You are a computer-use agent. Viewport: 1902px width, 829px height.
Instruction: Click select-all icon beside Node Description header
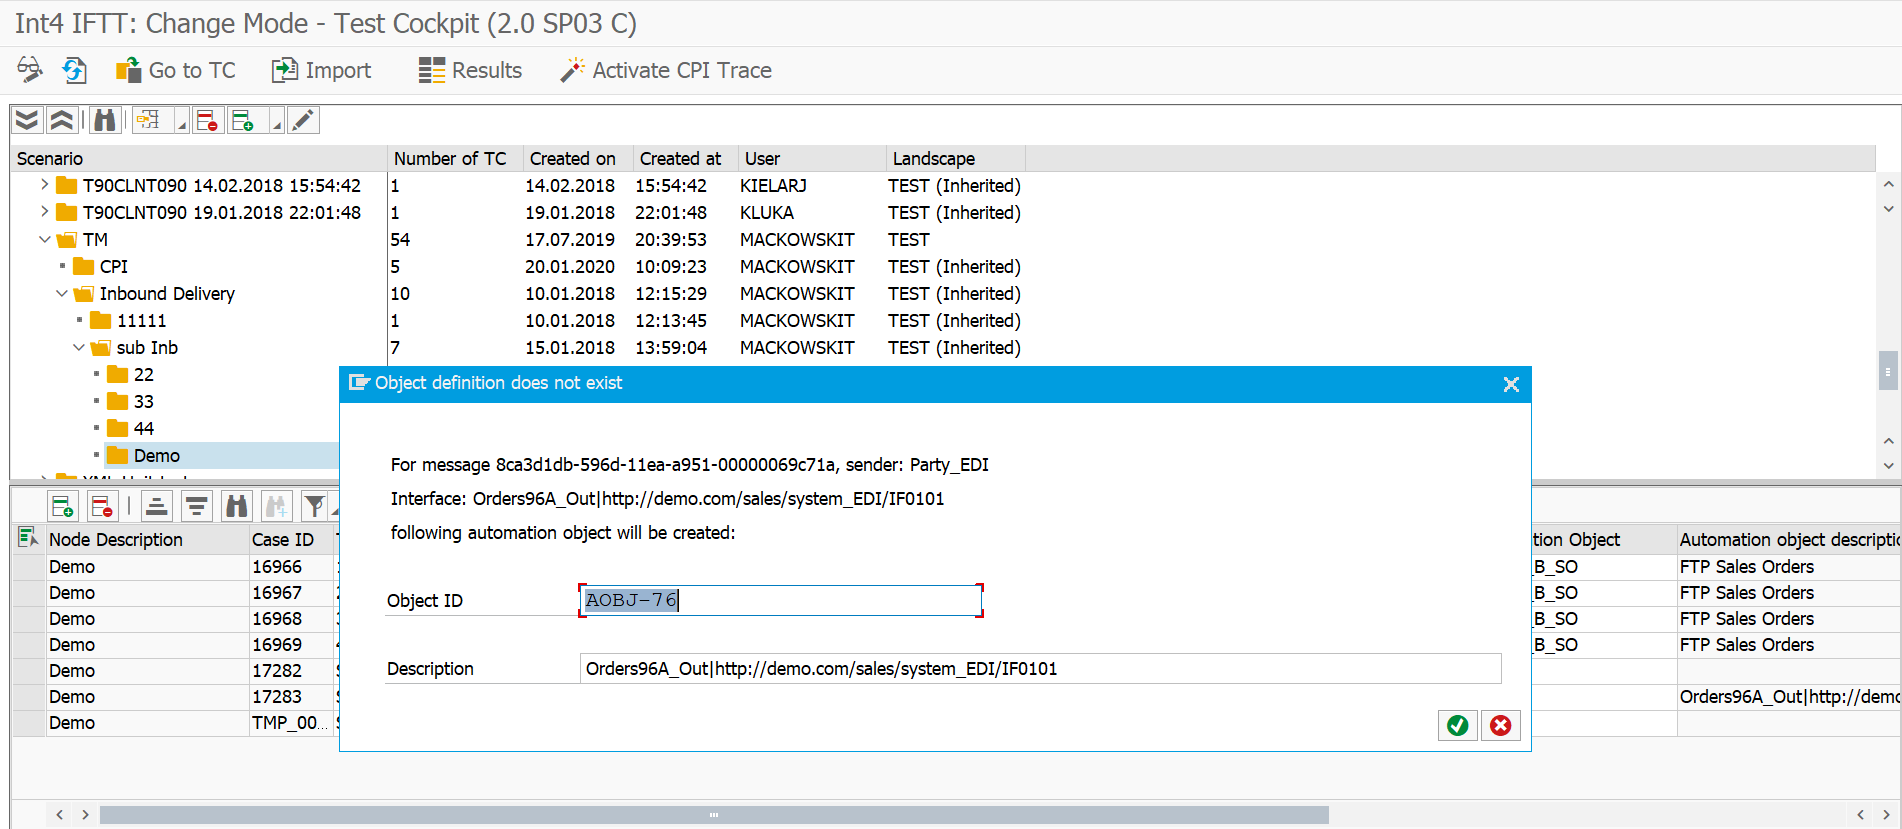(27, 539)
